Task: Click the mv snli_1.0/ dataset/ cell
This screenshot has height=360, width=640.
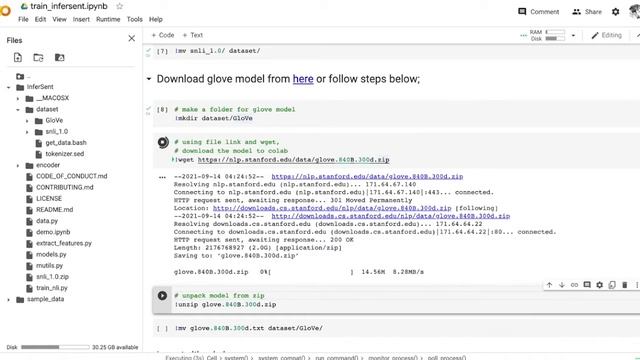Action: click(396, 51)
